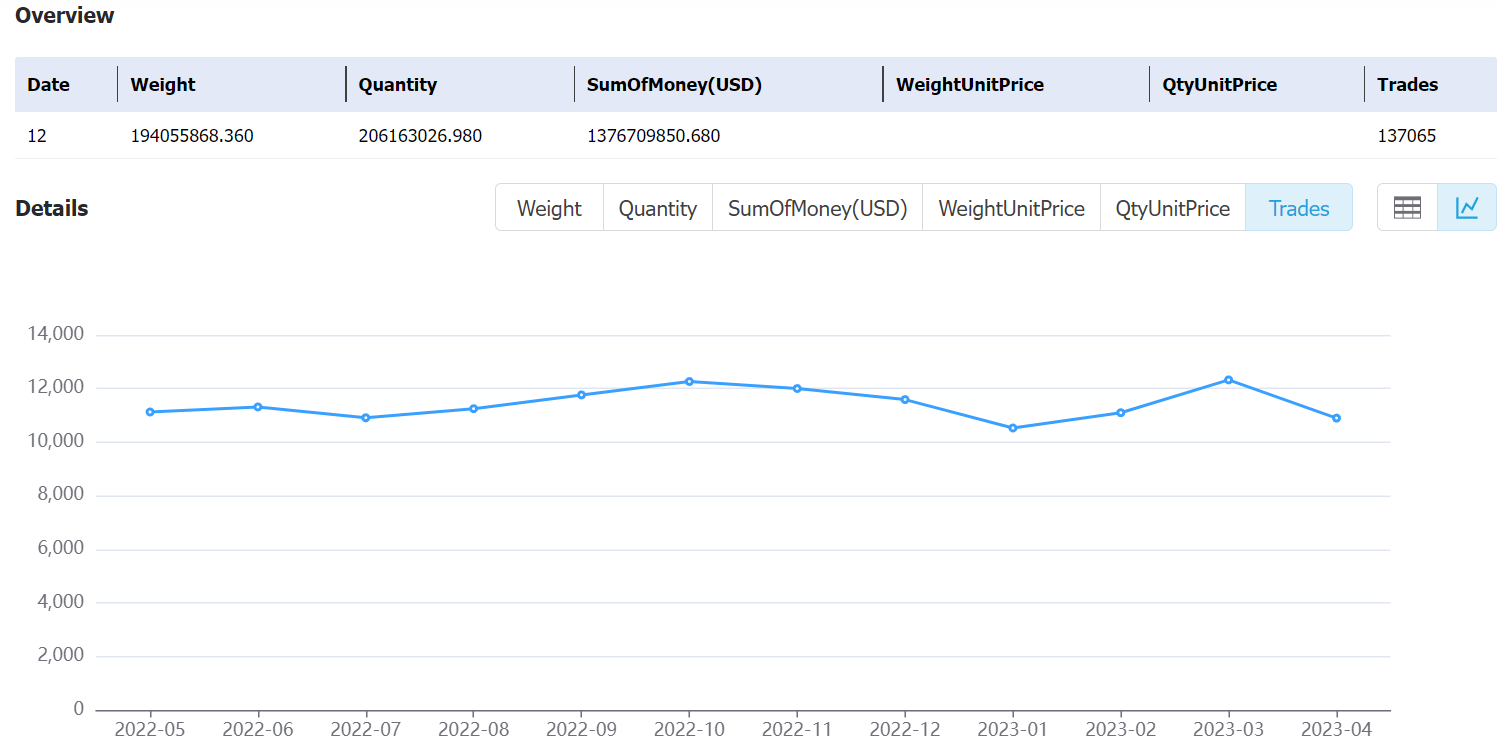This screenshot has width=1503, height=753.
Task: Click the weight value 194055868.360
Action: 192,136
